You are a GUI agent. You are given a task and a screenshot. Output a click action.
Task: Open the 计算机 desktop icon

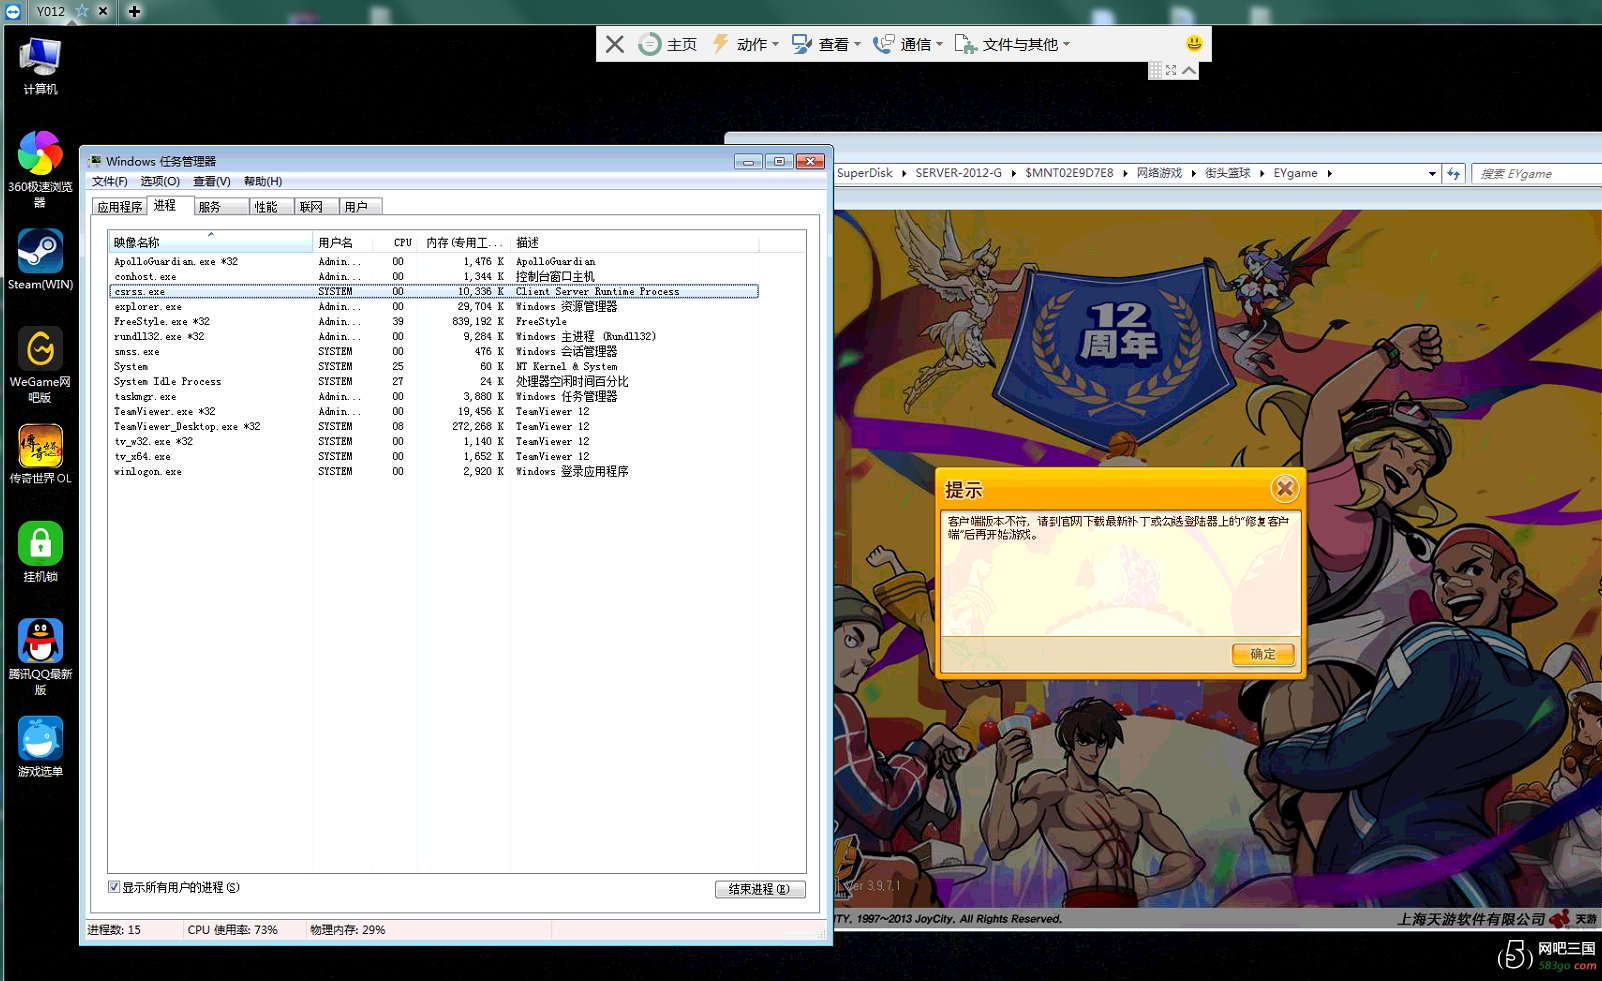tap(40, 66)
